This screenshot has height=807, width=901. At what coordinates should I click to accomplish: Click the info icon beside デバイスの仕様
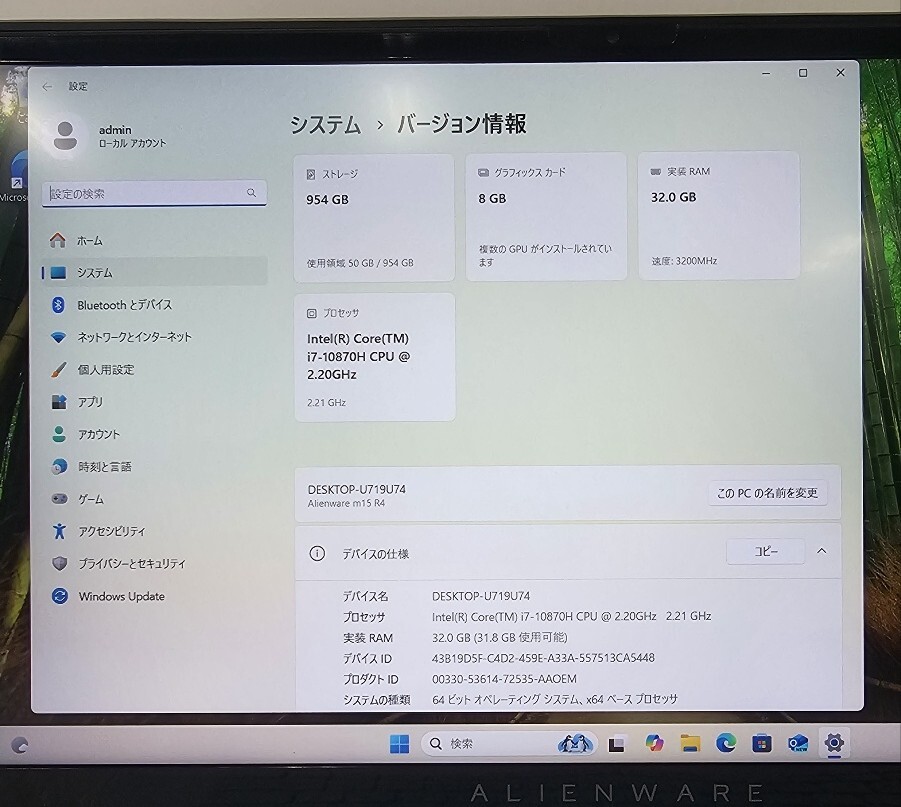[x=317, y=554]
